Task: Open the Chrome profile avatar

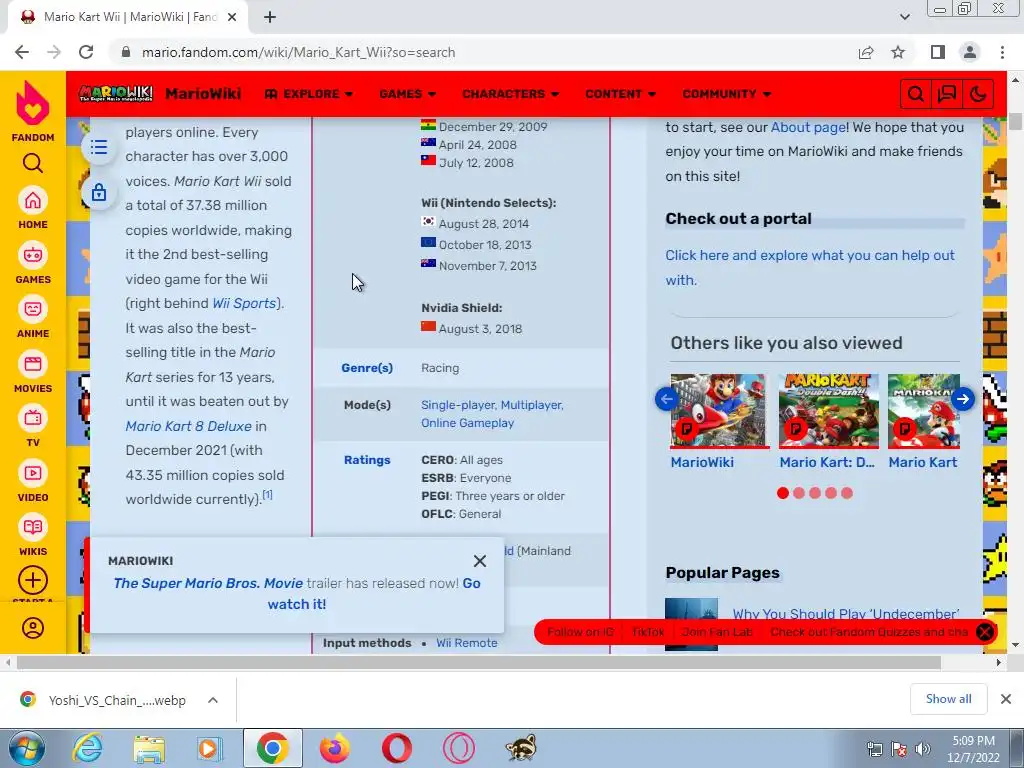Action: point(970,52)
